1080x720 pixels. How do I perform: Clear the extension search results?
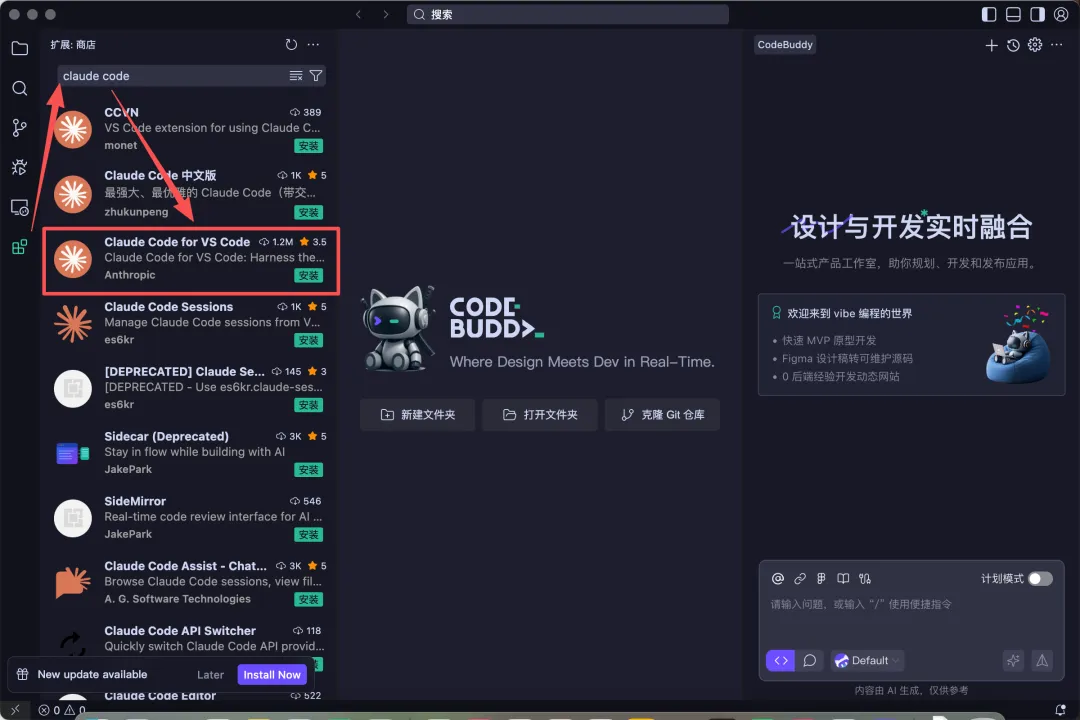point(295,76)
